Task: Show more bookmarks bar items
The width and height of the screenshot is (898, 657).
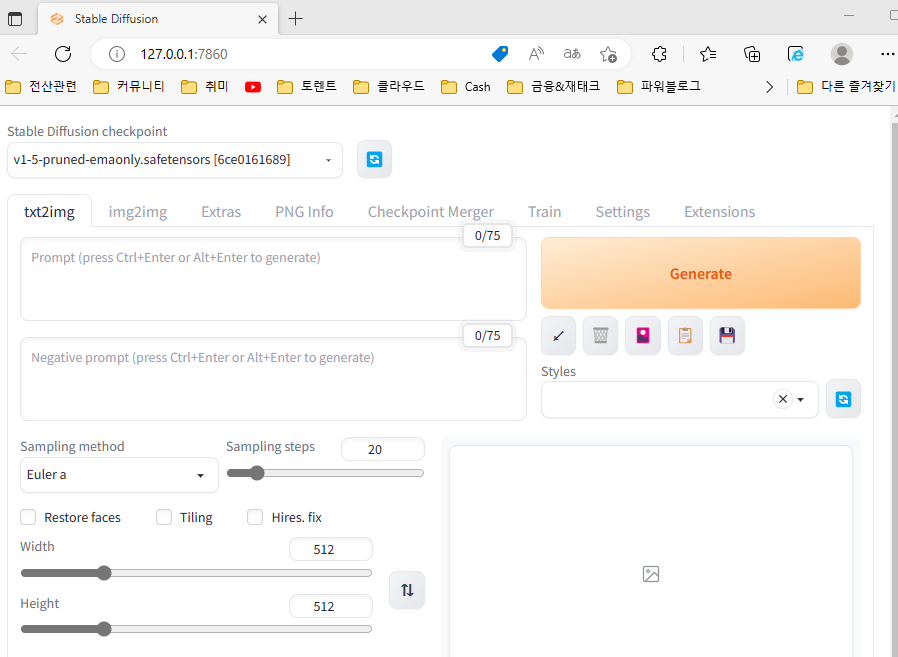Action: (x=769, y=87)
